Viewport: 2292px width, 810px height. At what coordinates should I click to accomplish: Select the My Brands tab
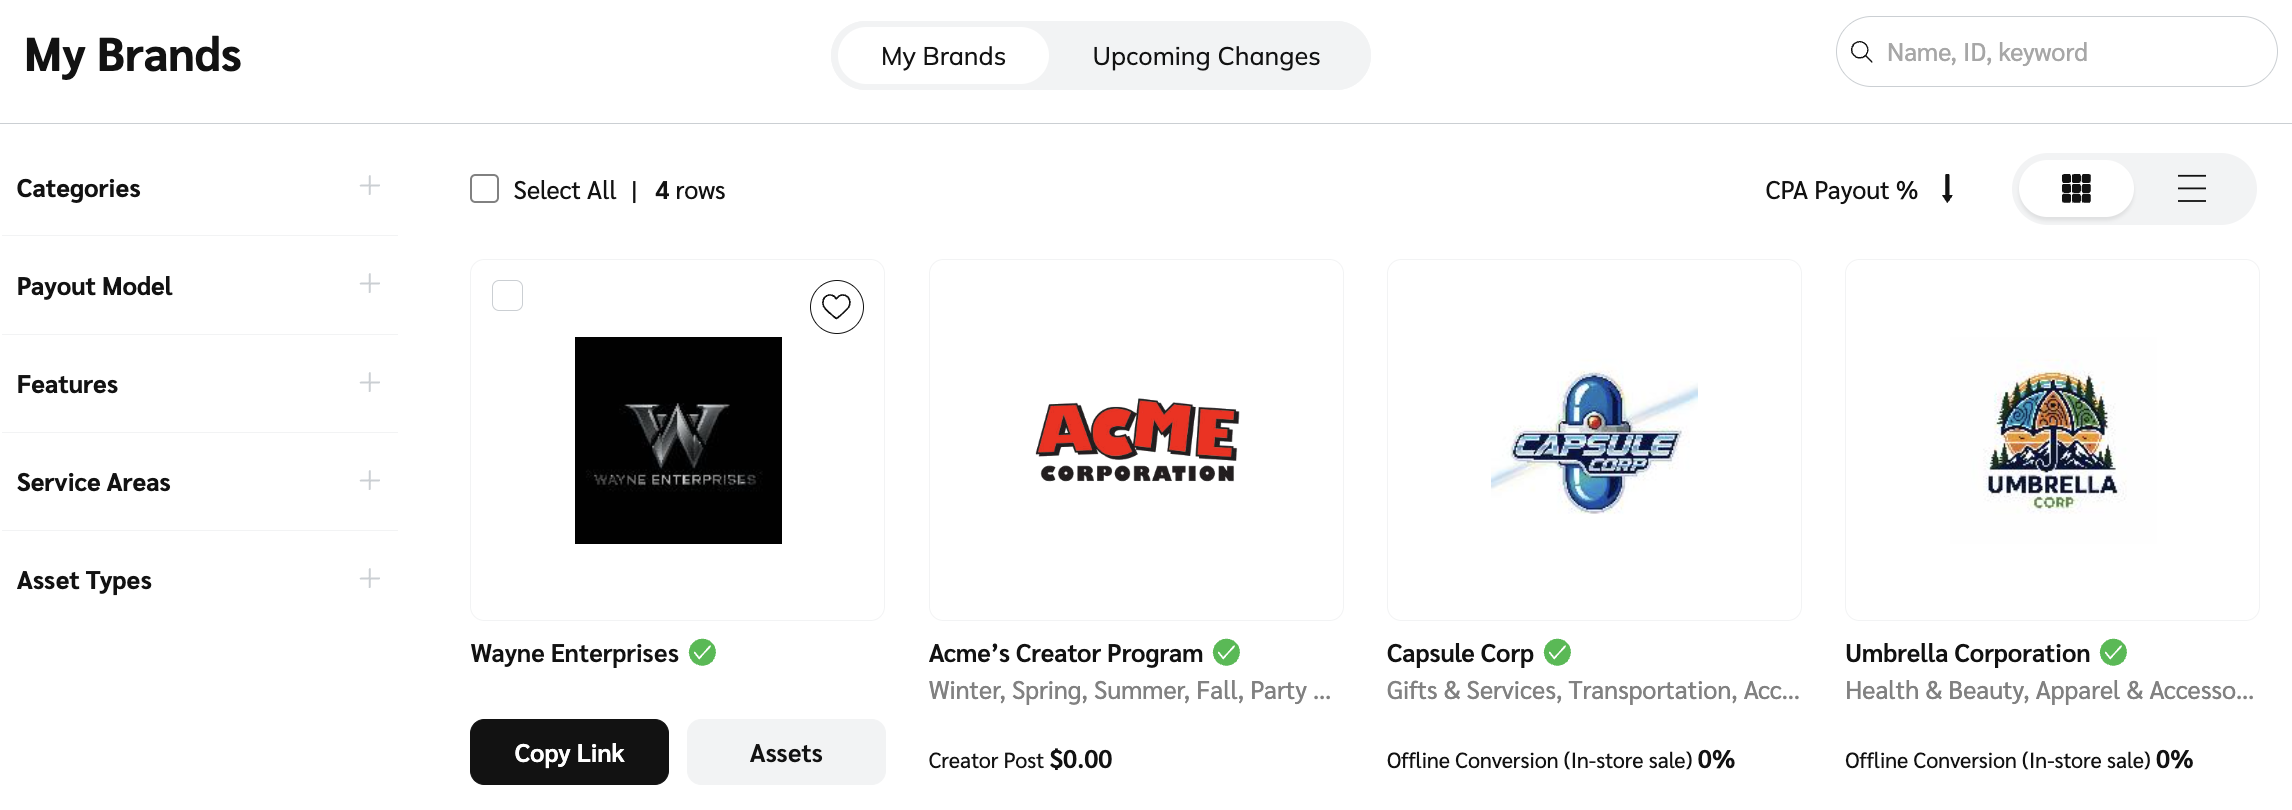pos(943,56)
